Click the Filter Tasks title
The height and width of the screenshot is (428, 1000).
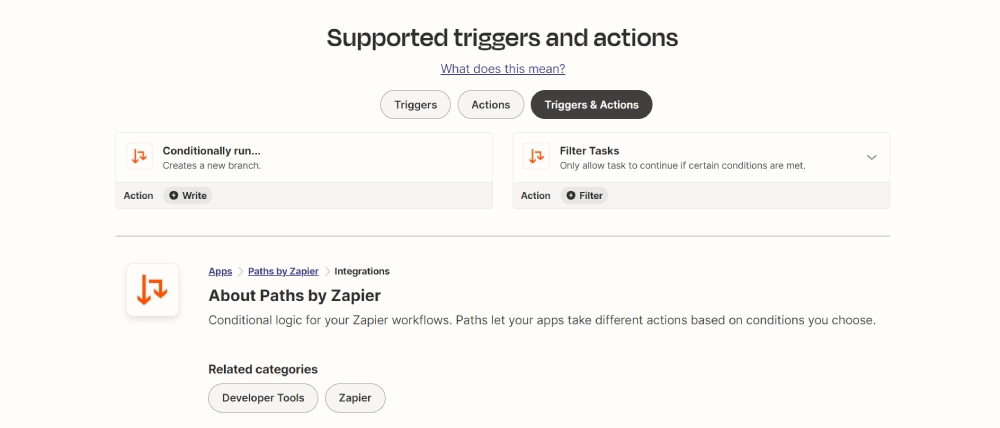[x=589, y=151]
